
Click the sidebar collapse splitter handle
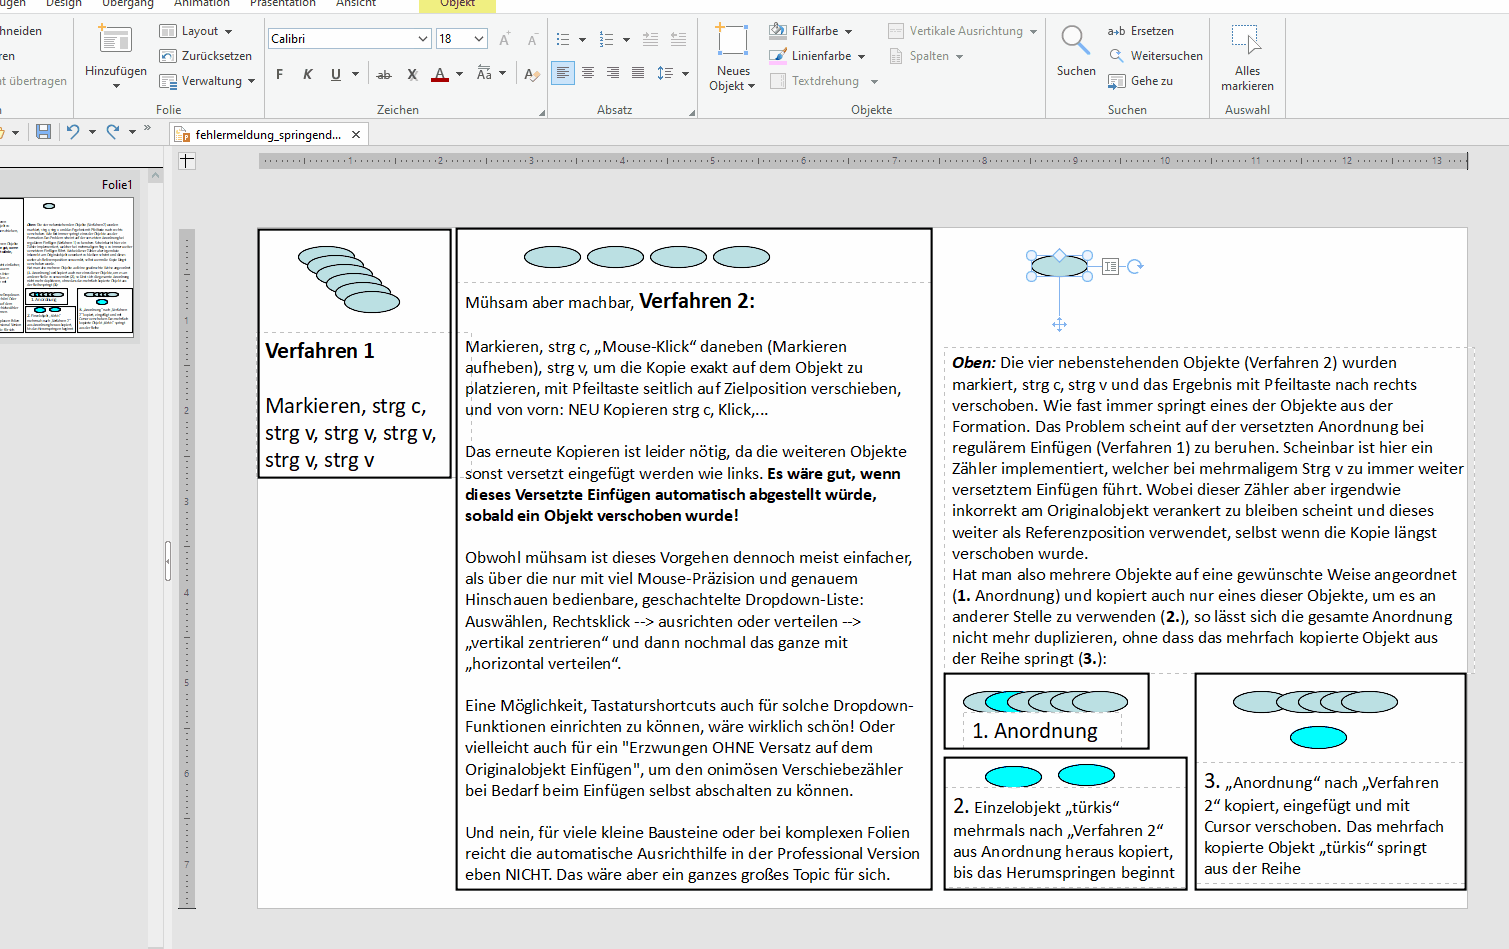(168, 560)
